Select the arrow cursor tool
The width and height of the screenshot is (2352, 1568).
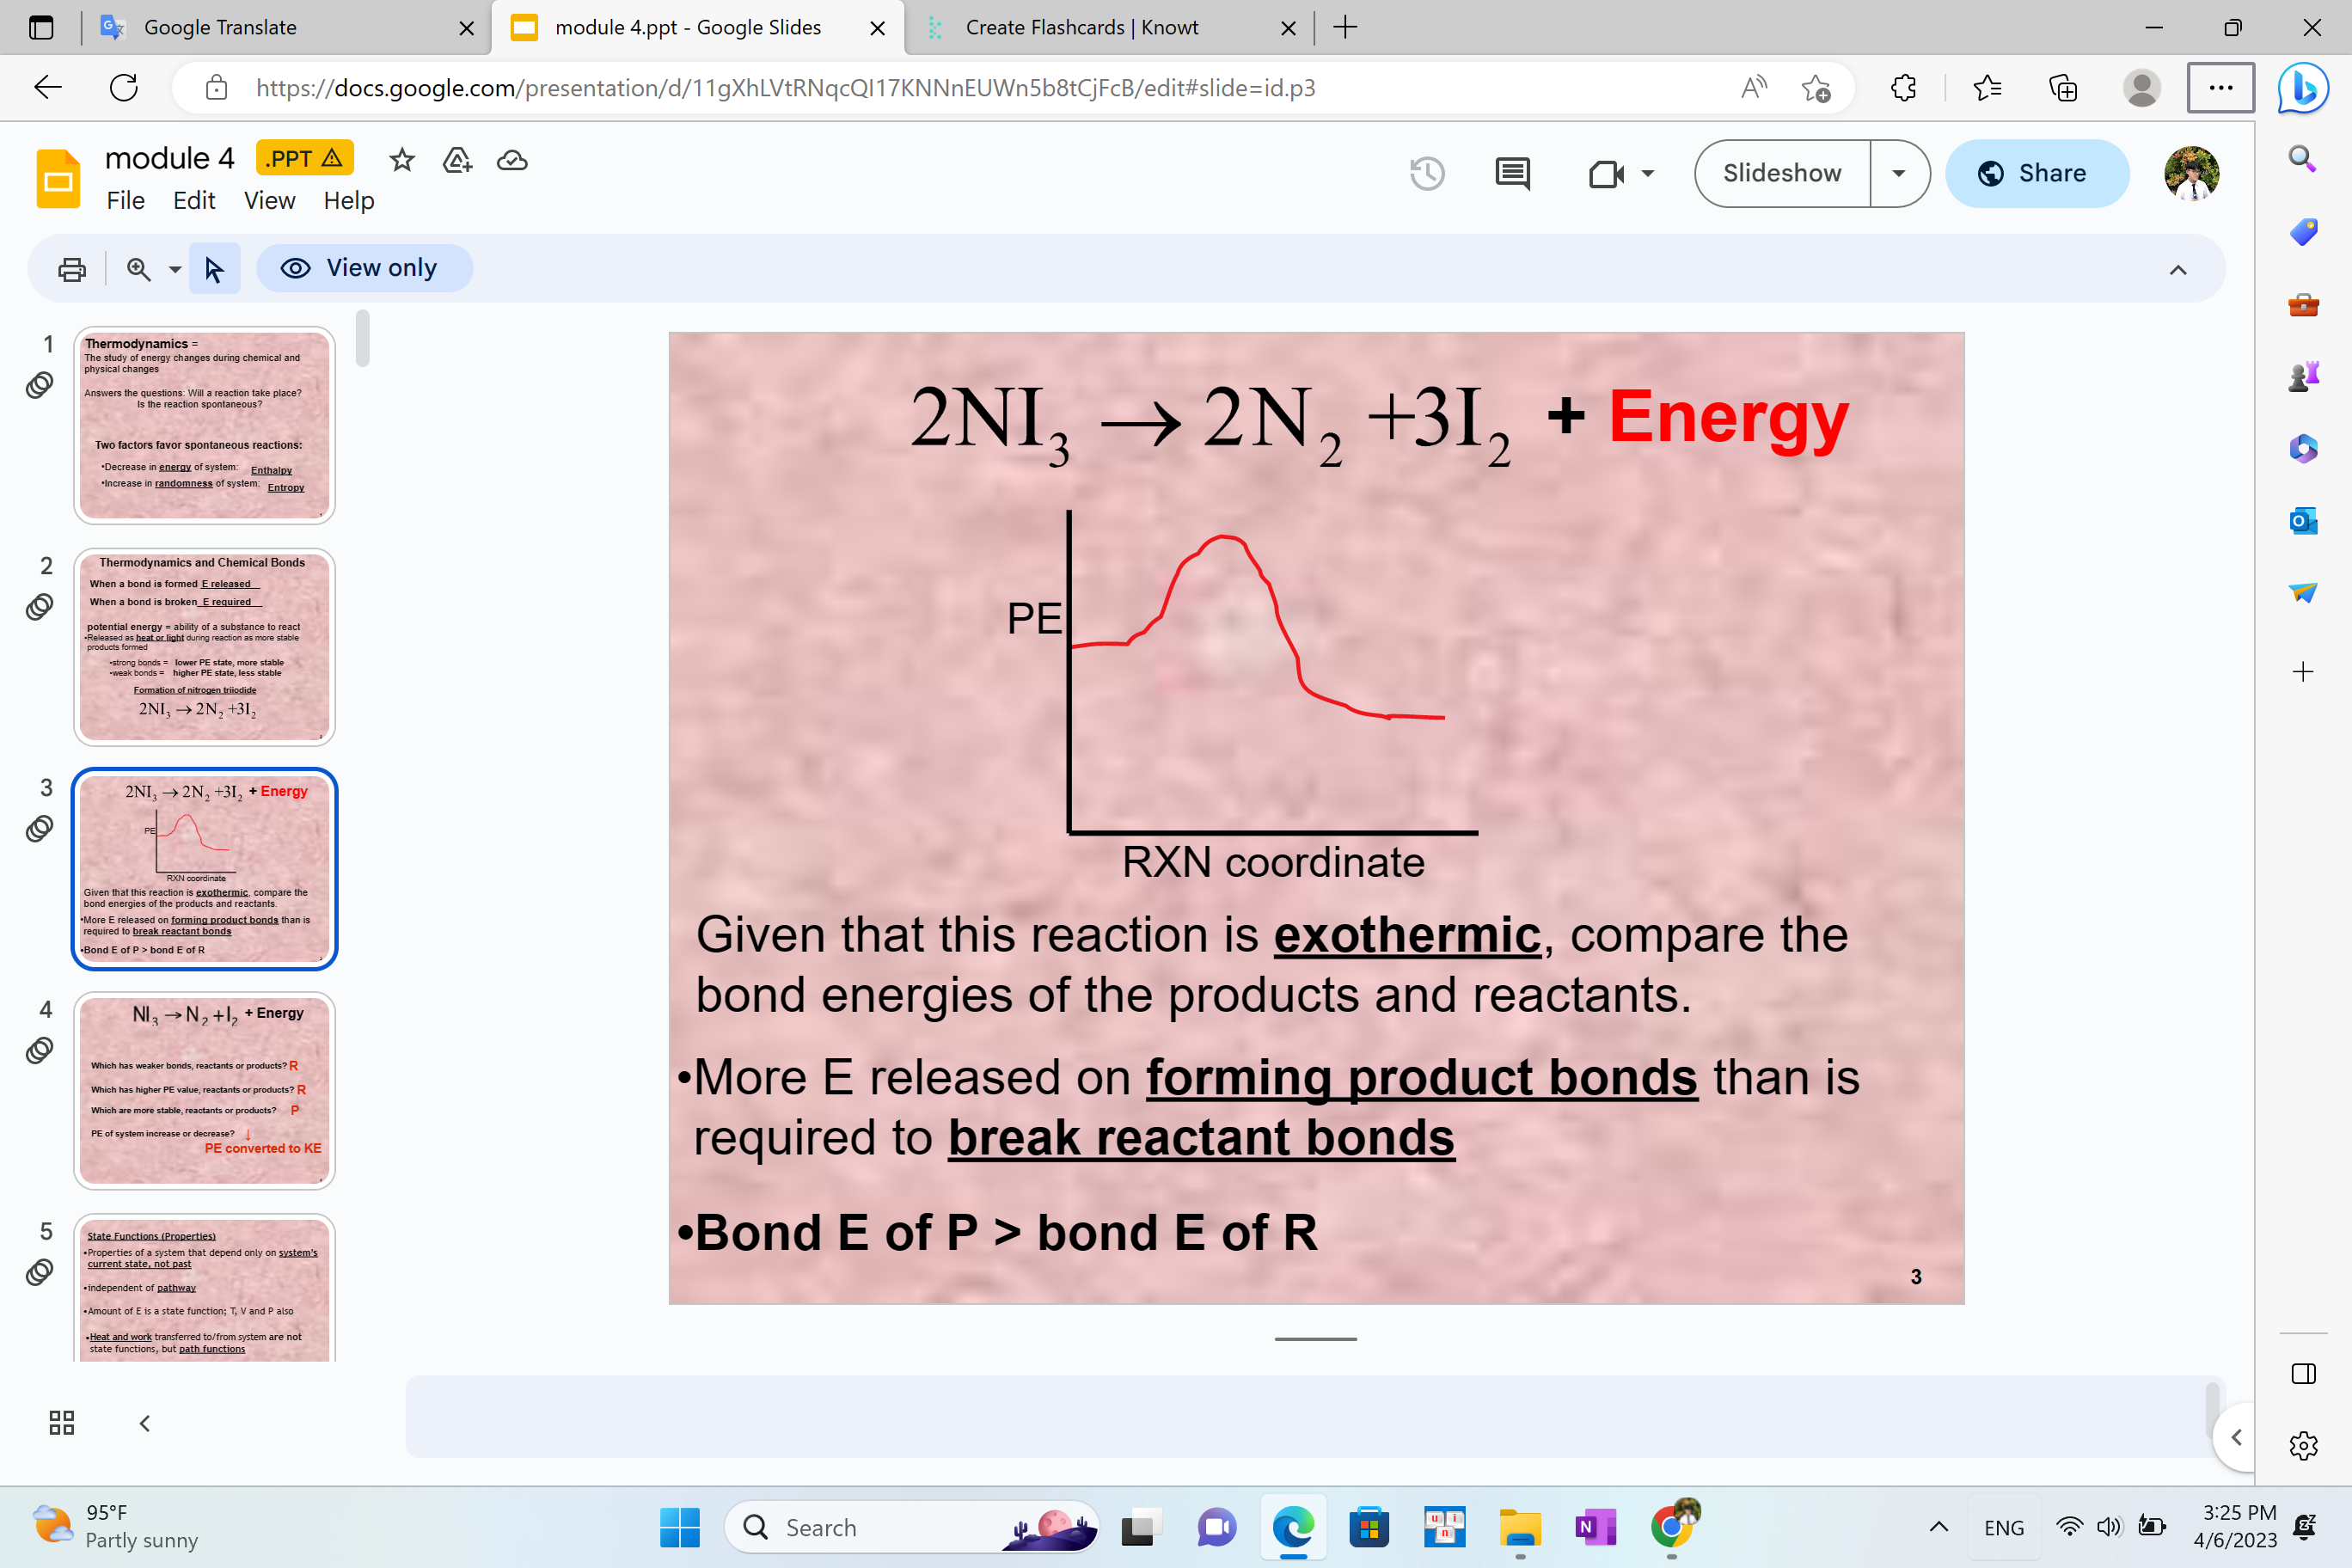214,269
